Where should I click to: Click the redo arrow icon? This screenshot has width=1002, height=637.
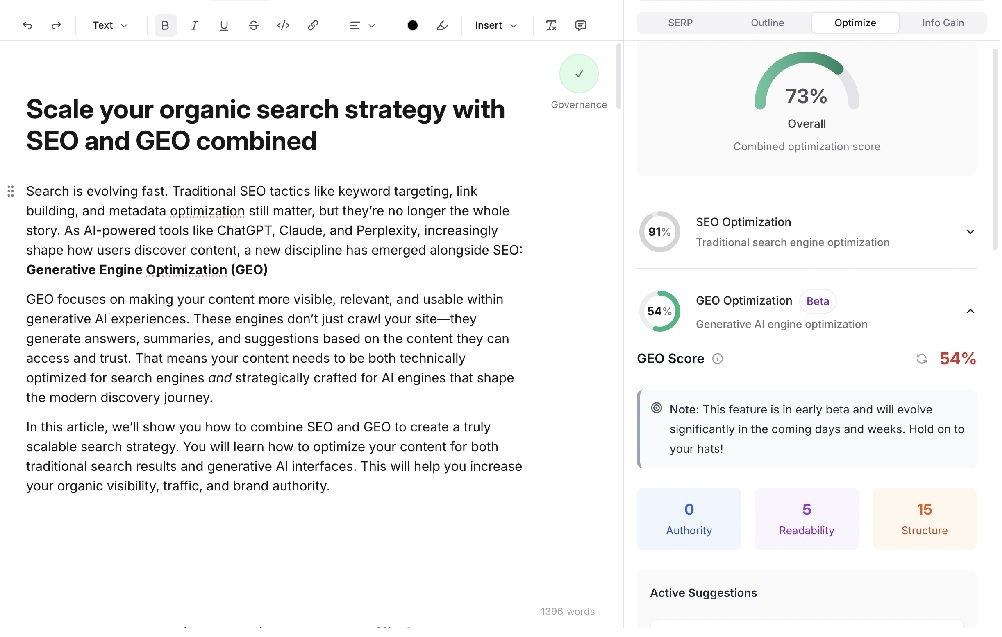click(56, 25)
